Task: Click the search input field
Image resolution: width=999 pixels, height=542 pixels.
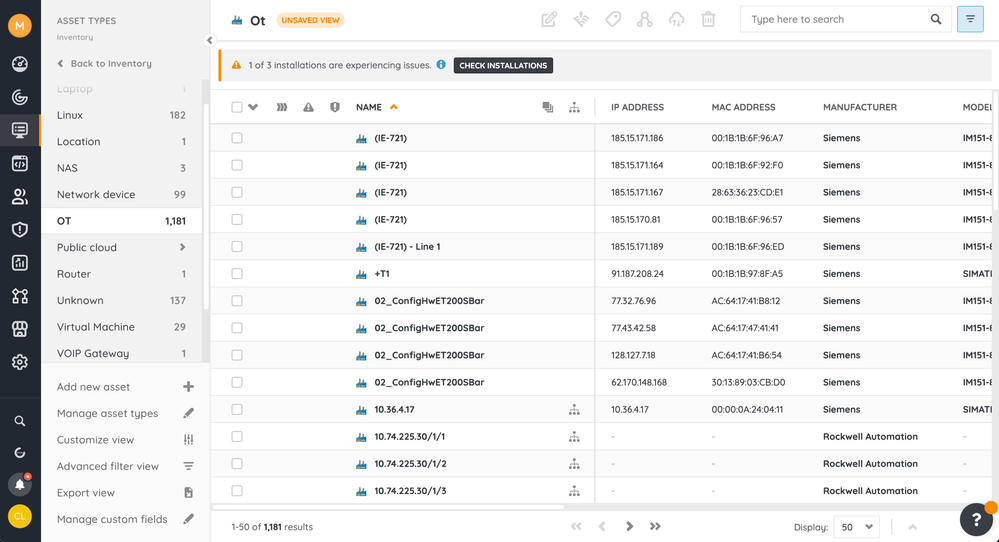Action: pos(835,19)
